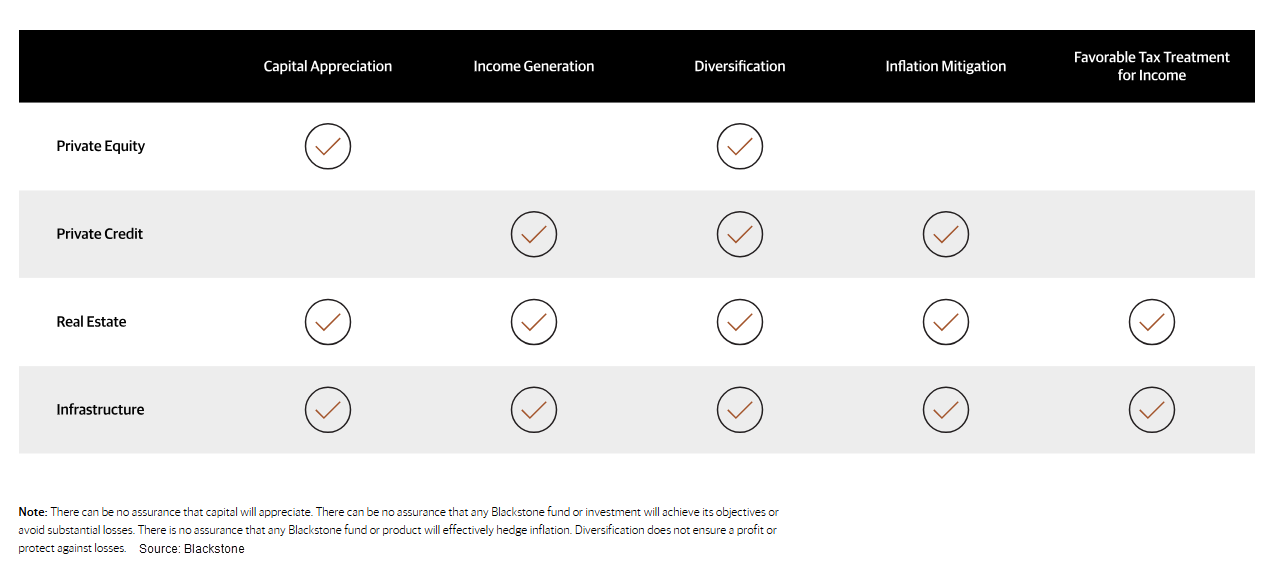Click the Real Estate row label
The height and width of the screenshot is (578, 1280).
[x=92, y=322]
